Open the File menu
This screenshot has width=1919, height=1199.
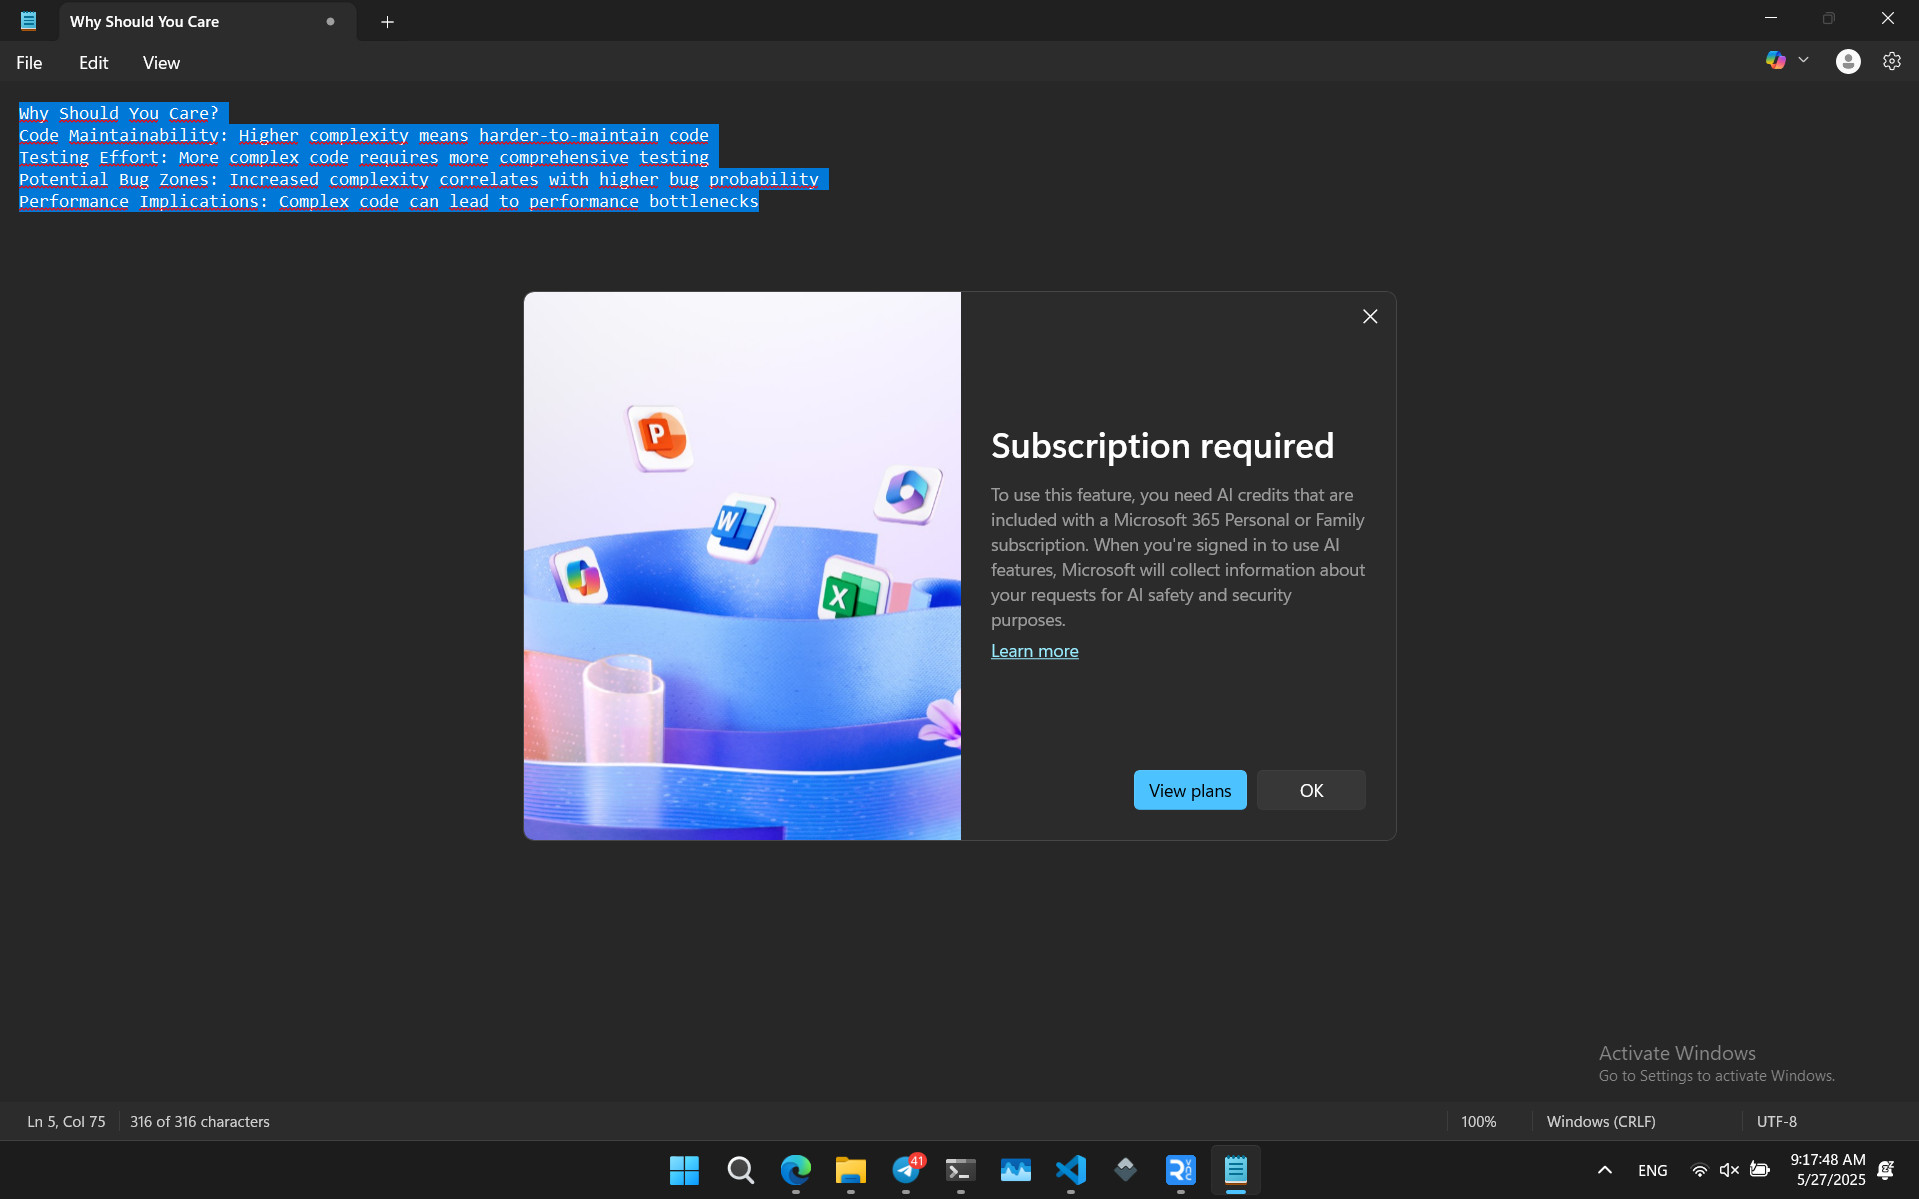click(29, 63)
